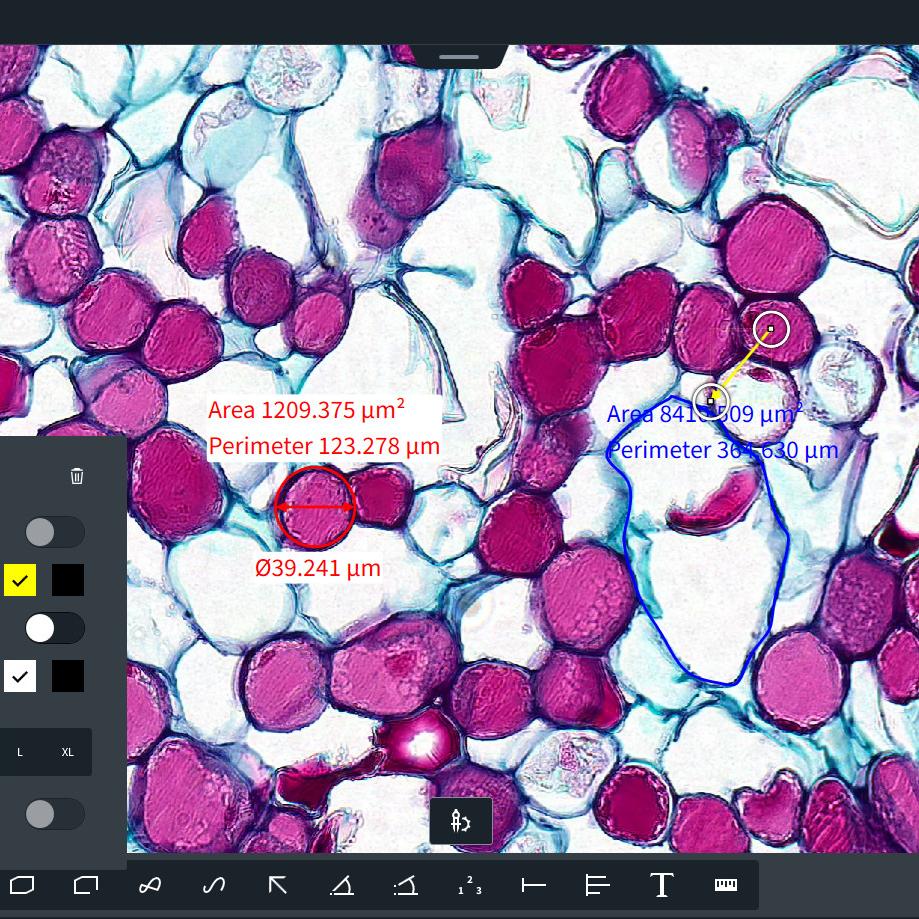The width and height of the screenshot is (919, 919).
Task: Toggle the switch below the L XL buttons
Action: (55, 814)
